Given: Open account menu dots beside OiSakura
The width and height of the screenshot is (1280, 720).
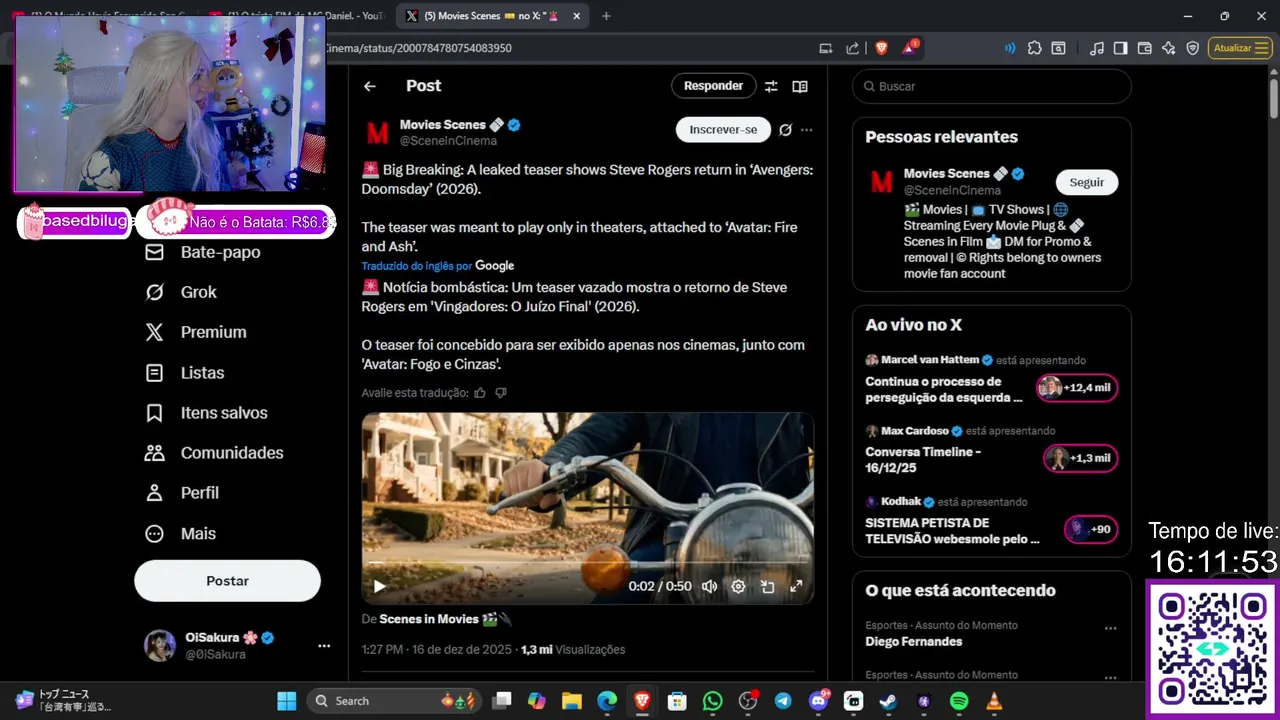Looking at the screenshot, I should (324, 646).
